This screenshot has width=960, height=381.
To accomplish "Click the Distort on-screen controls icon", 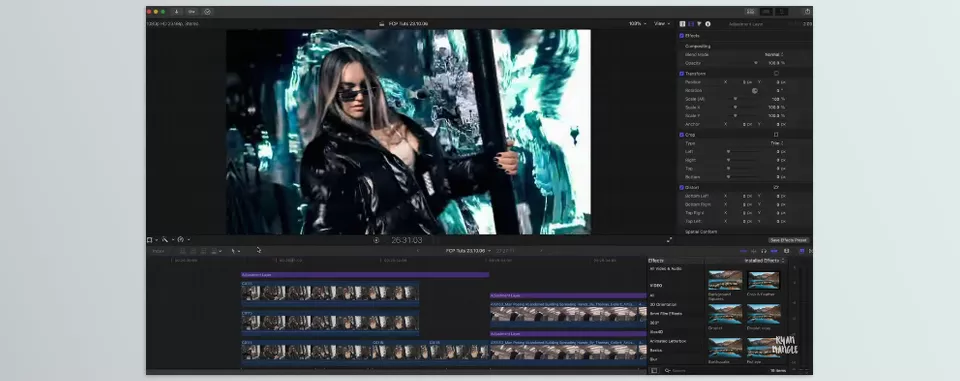I will pos(776,187).
